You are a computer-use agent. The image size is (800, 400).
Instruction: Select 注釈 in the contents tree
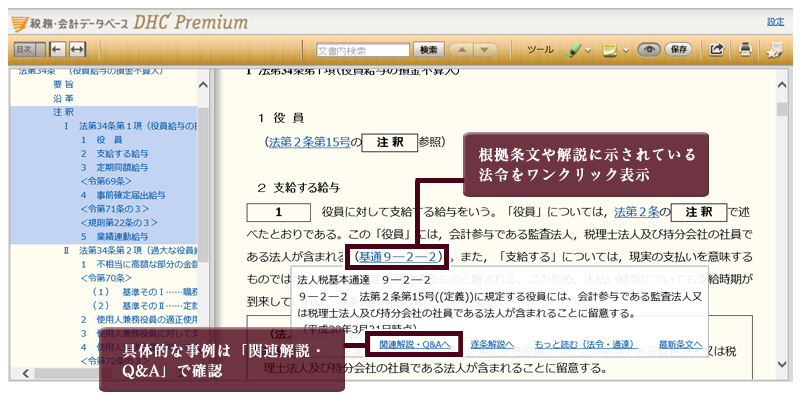click(63, 112)
